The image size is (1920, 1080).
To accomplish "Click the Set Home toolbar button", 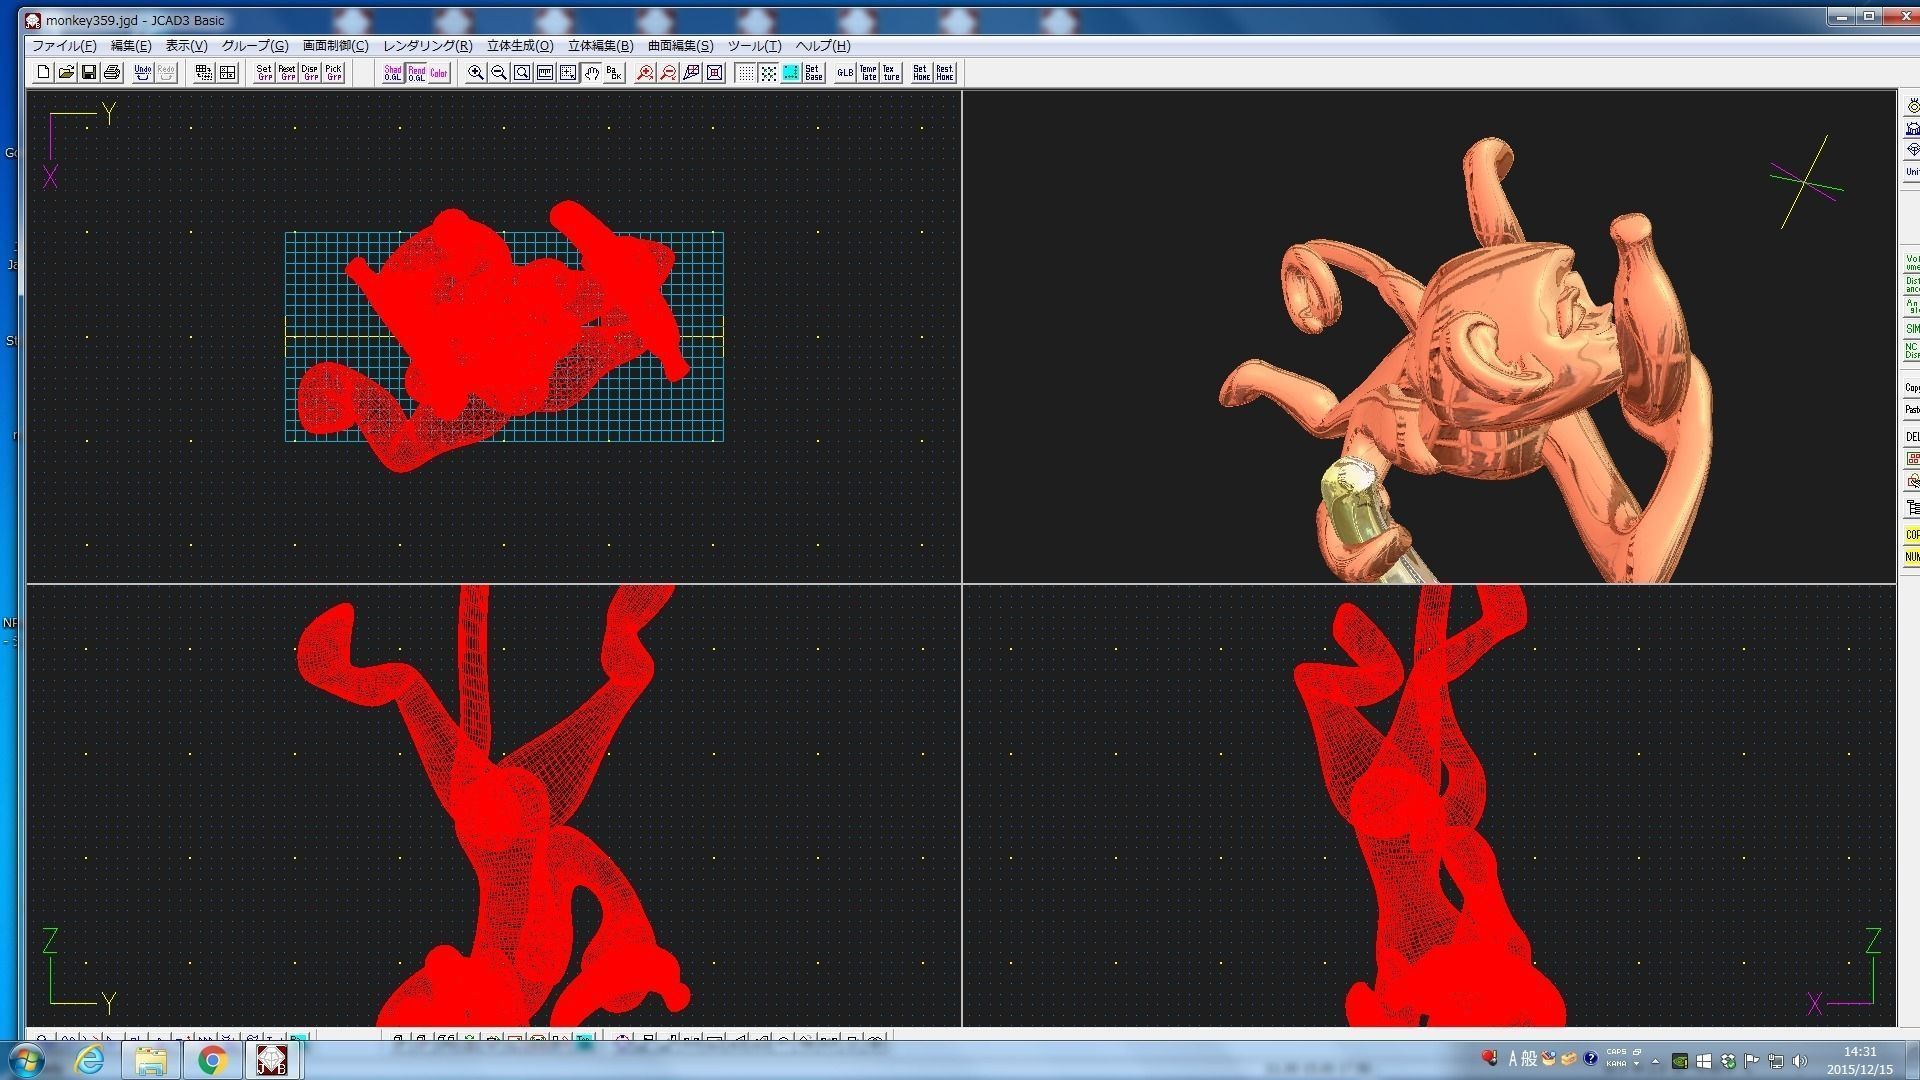I will (921, 72).
